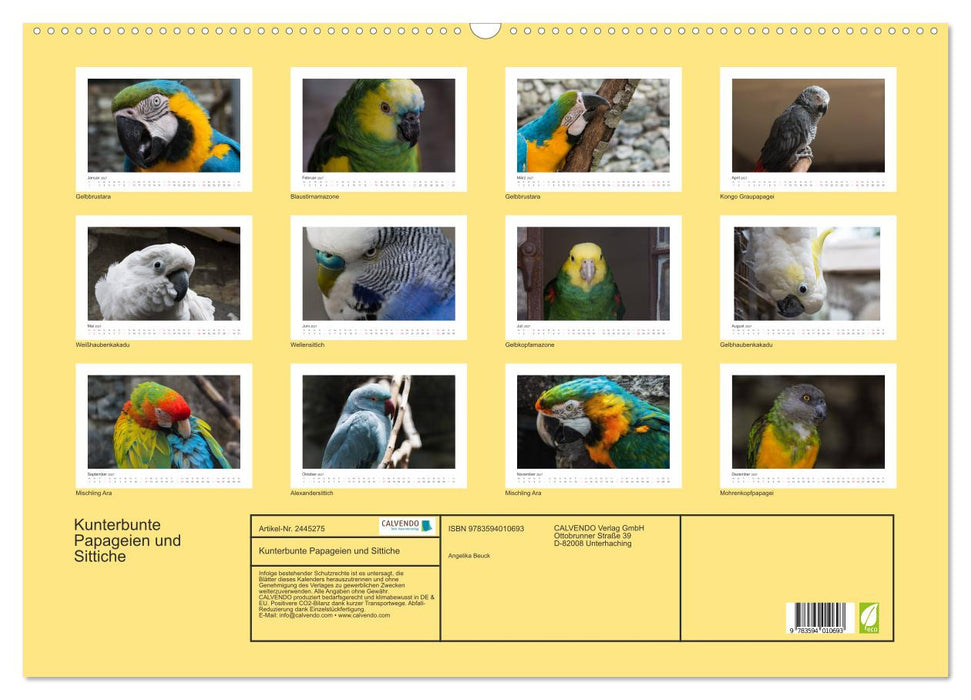Click the green eco leaf icon
This screenshot has width=971, height=700.
point(869,618)
